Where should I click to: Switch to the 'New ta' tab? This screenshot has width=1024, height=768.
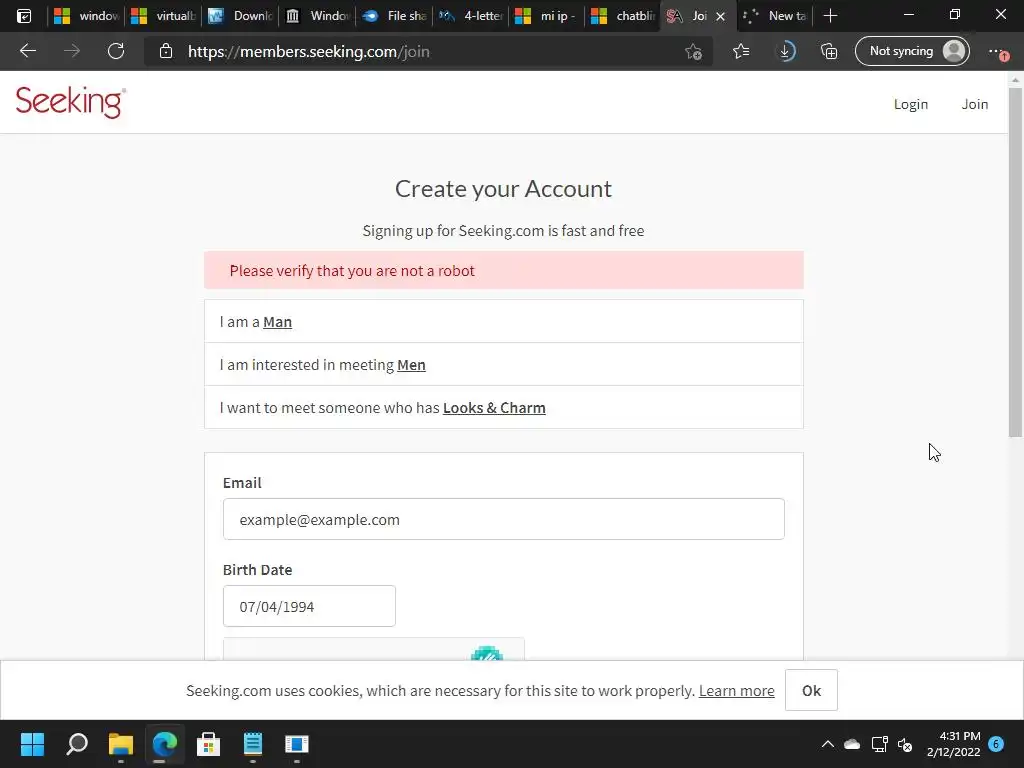775,16
